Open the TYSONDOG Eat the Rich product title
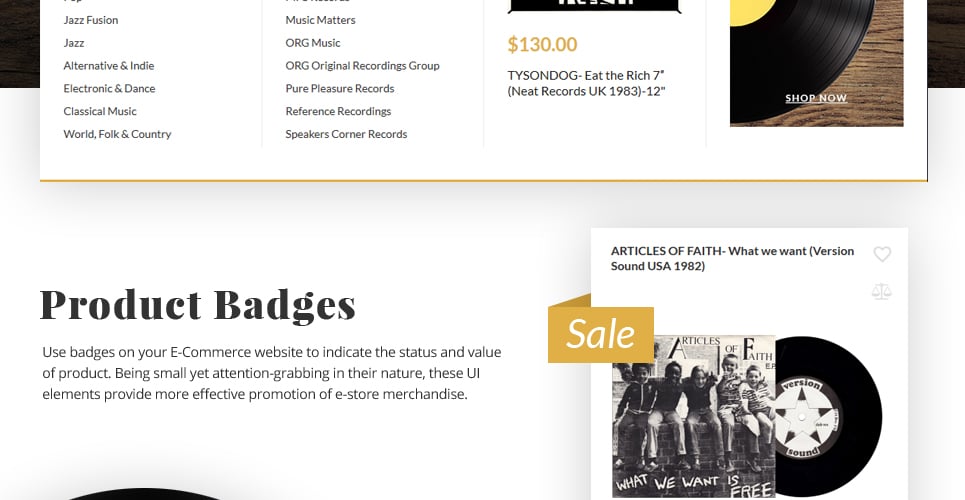Image resolution: width=965 pixels, height=500 pixels. coord(587,83)
